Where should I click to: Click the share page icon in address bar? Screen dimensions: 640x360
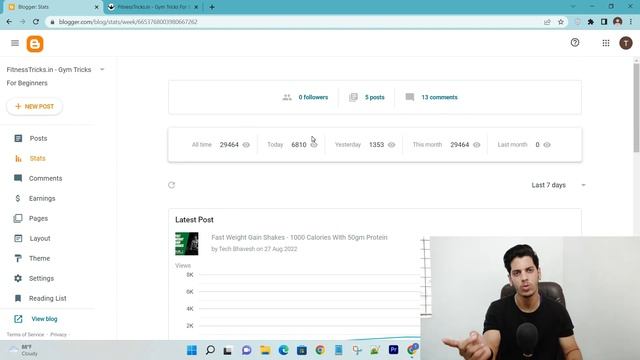coord(547,22)
